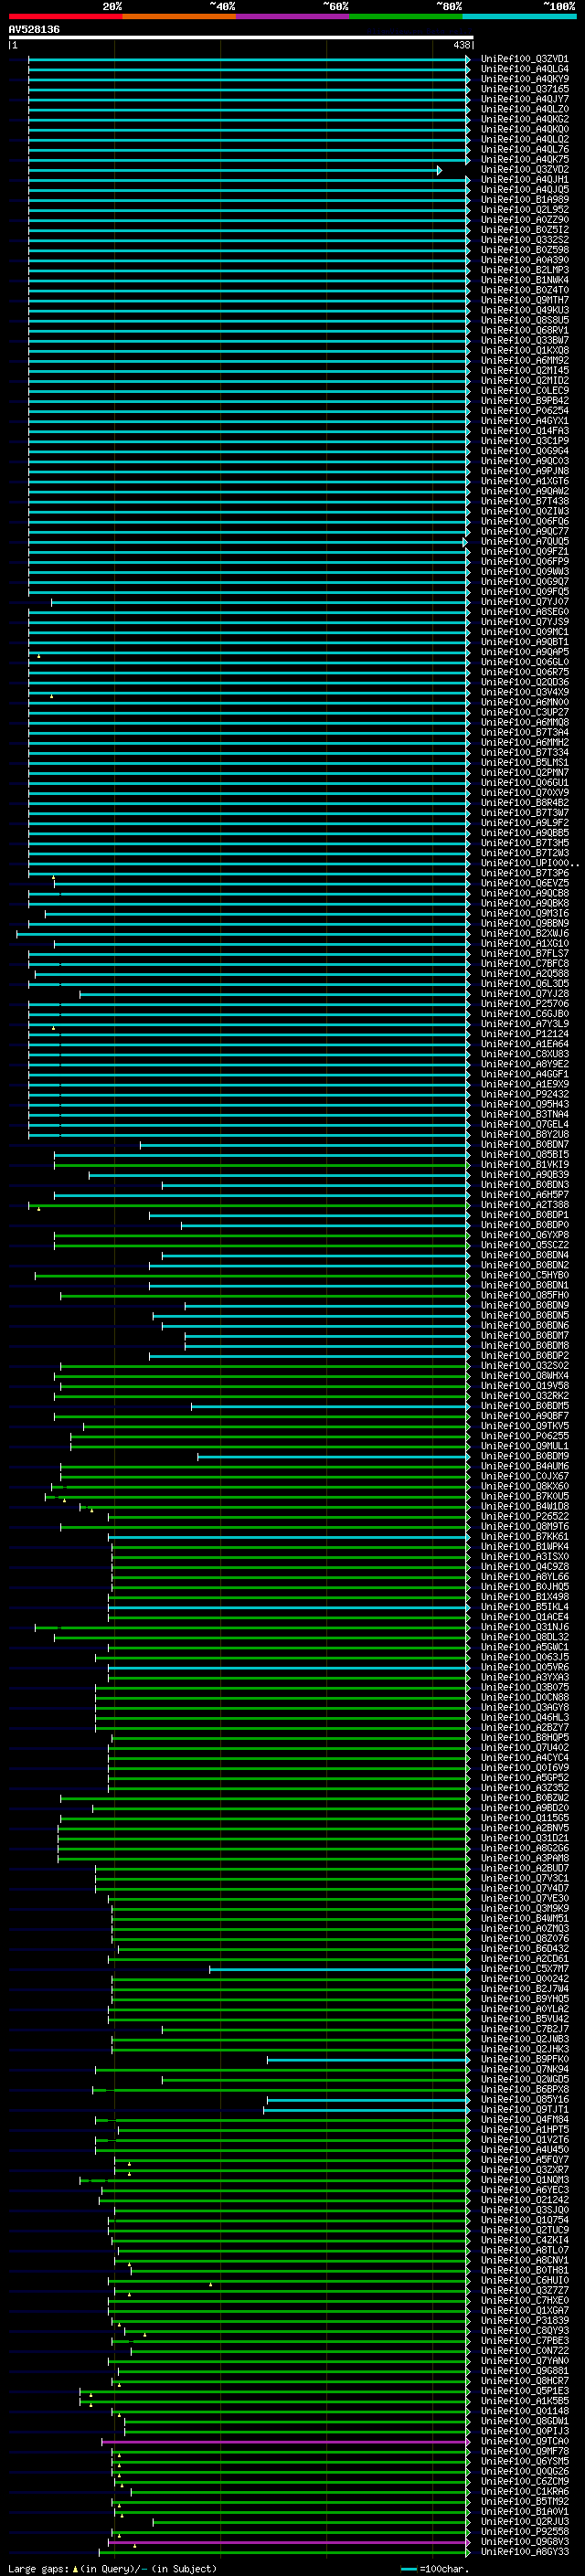Open hit UniRef100_B1A989

click(x=524, y=200)
